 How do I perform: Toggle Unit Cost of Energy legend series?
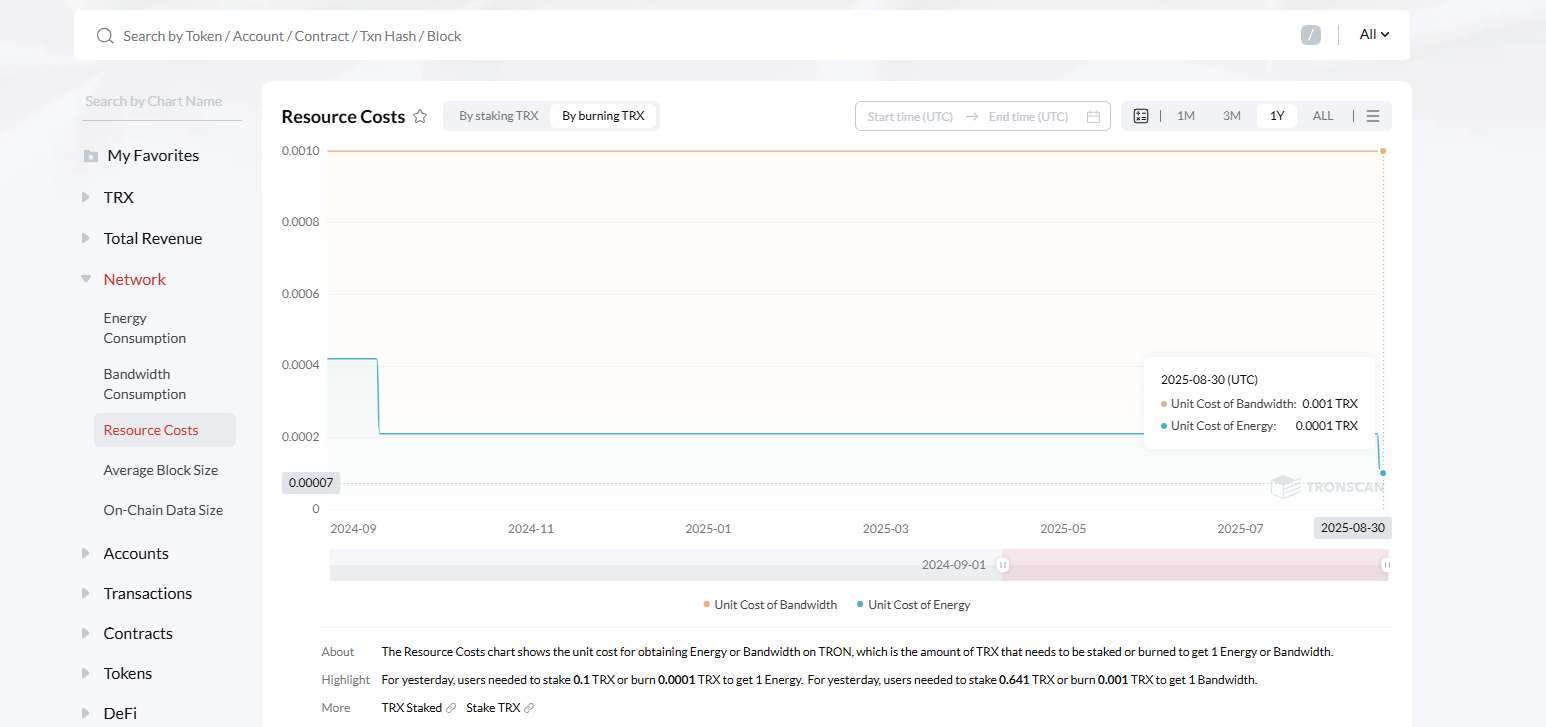click(913, 605)
